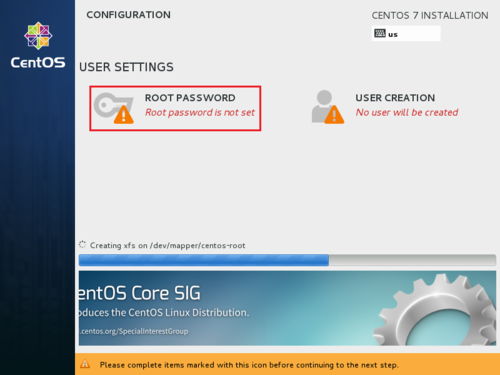Click orange warning triangle on user icon
This screenshot has width=500, height=375.
334,115
